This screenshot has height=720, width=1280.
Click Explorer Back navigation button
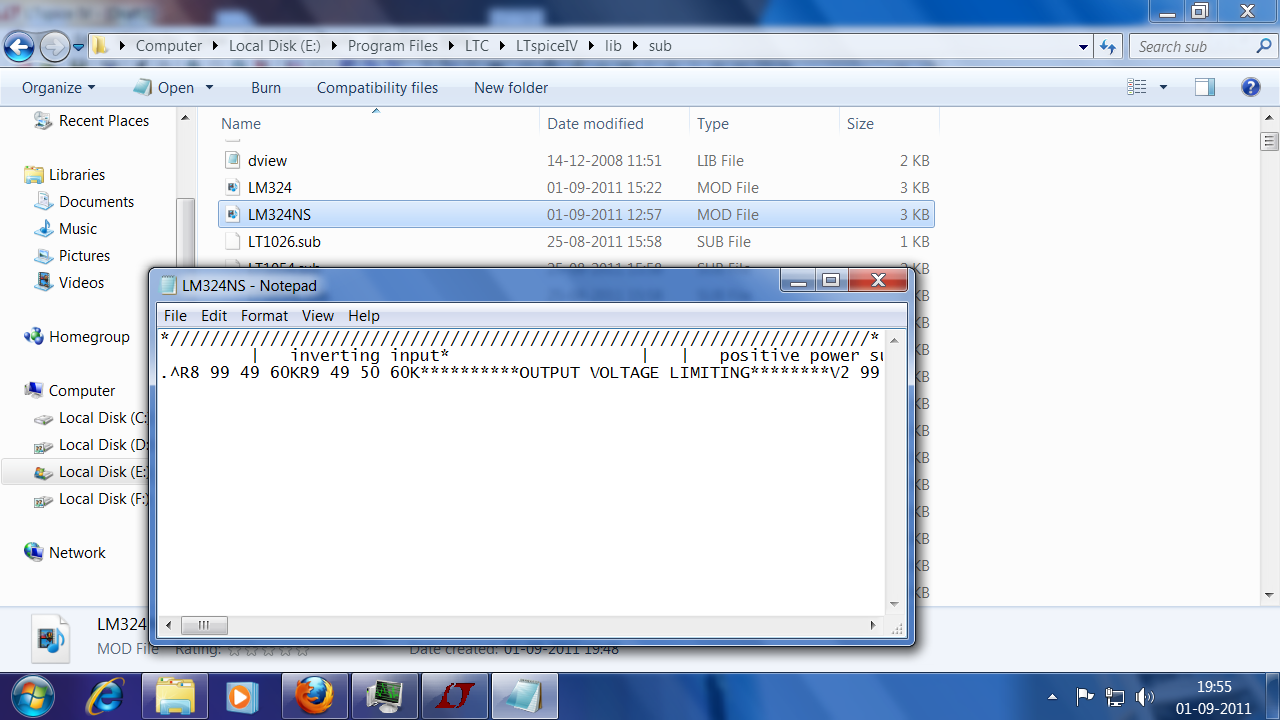pyautogui.click(x=19, y=46)
